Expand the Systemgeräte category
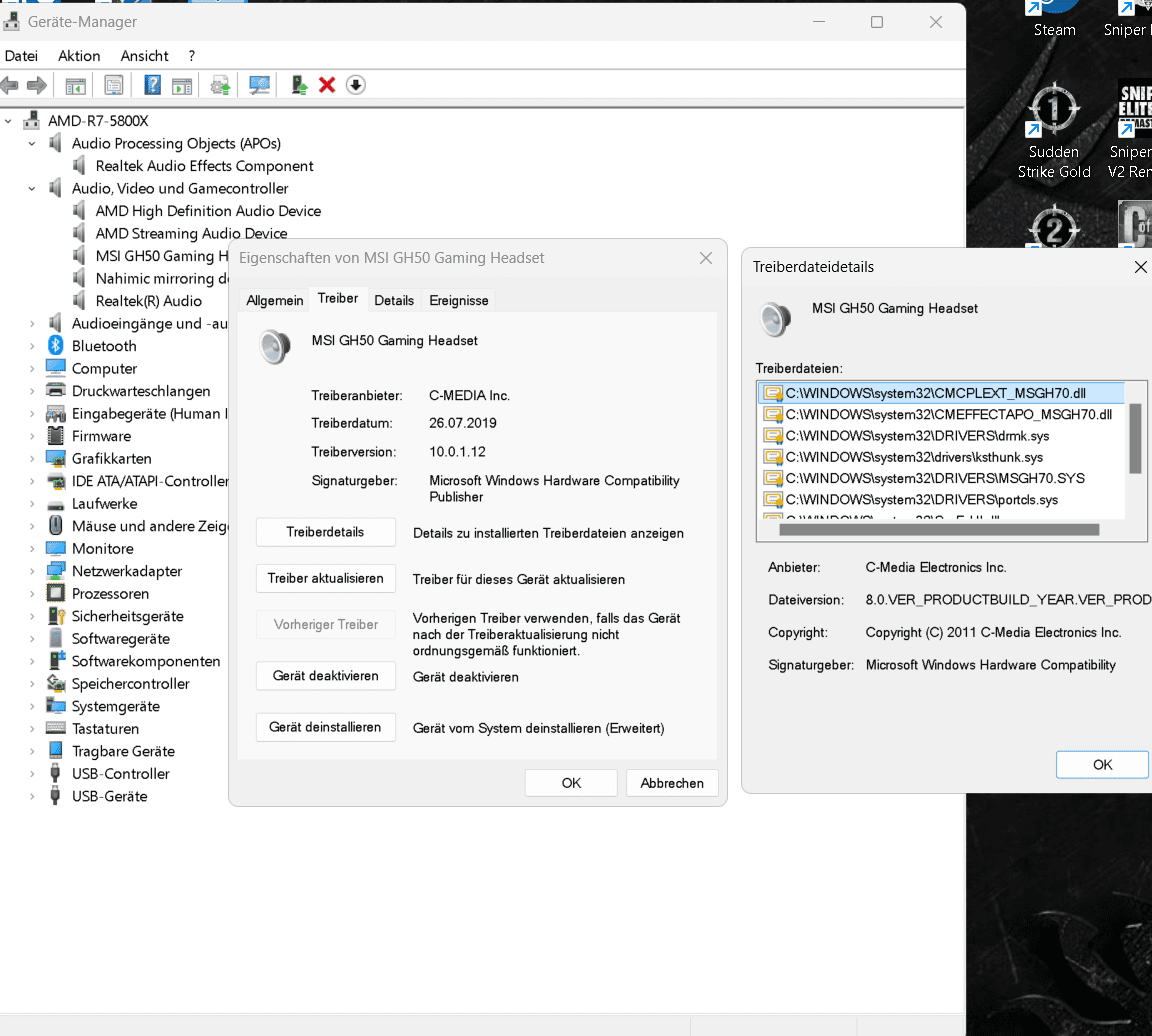1152x1036 pixels. click(x=32, y=706)
